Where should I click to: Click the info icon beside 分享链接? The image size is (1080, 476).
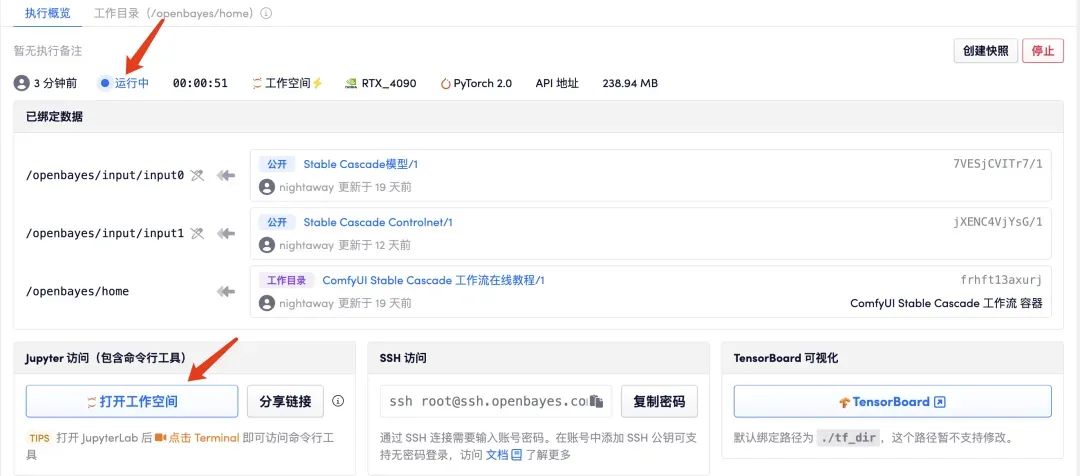[x=338, y=401]
